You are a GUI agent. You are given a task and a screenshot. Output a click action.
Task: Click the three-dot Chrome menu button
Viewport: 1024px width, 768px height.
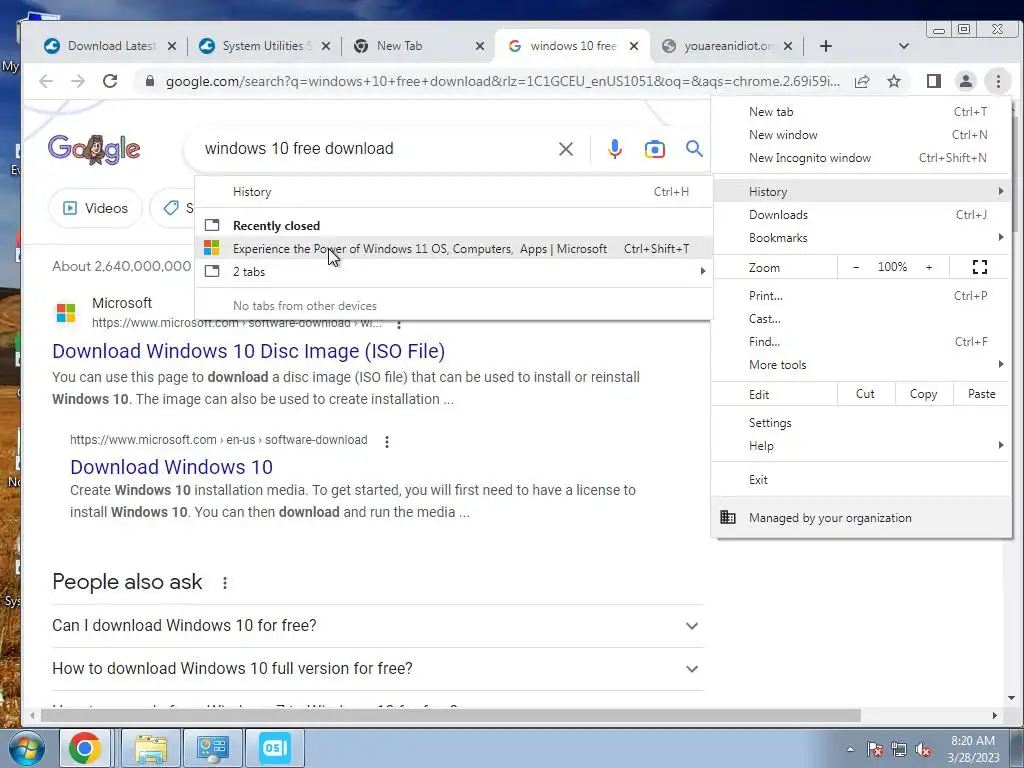coord(998,81)
